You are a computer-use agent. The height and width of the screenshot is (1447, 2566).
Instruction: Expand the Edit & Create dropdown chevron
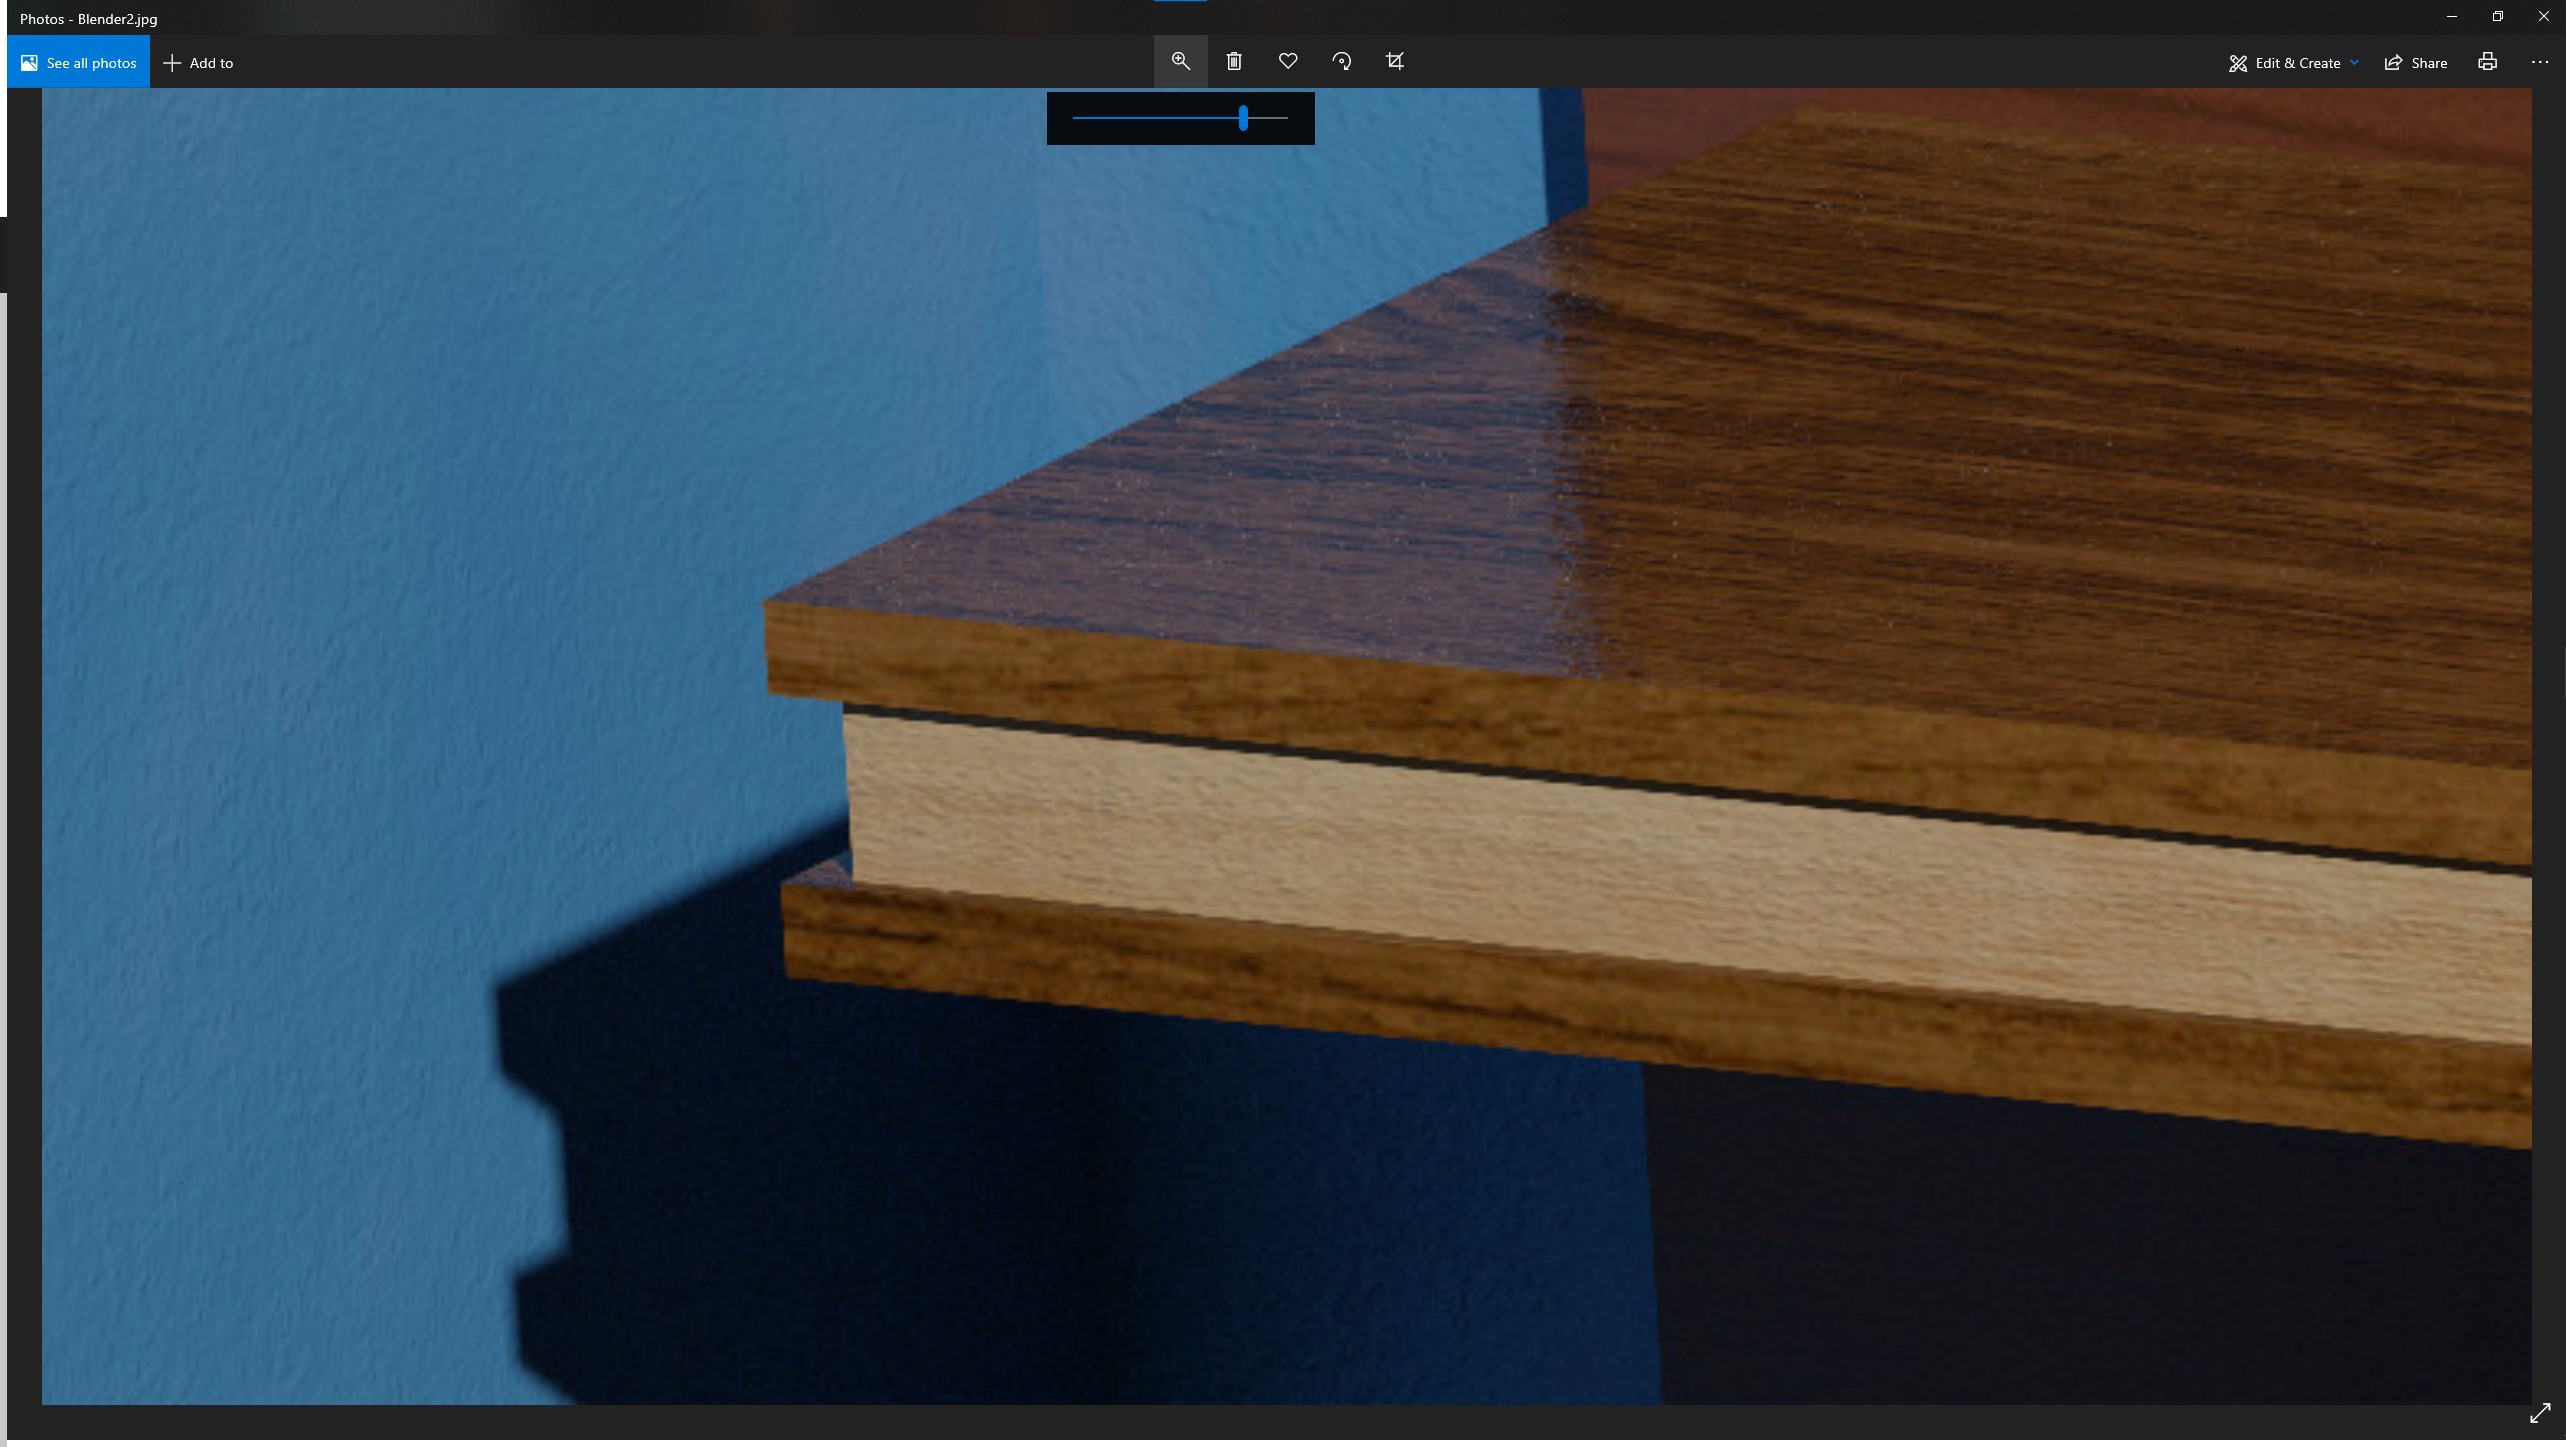coord(2355,62)
